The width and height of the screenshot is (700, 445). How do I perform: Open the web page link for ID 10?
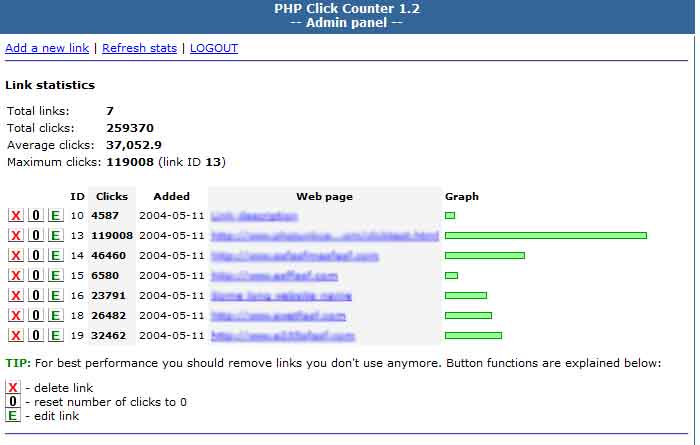254,216
